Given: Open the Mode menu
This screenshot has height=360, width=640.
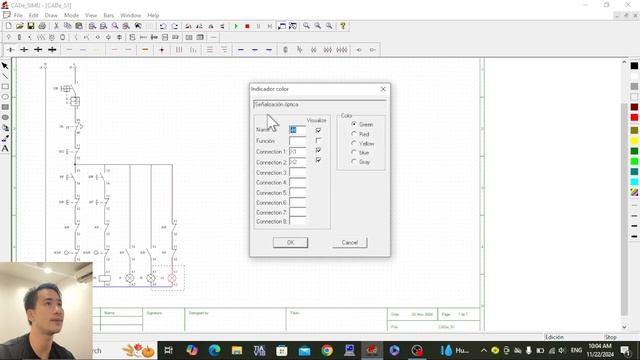Looking at the screenshot, I should 71,15.
